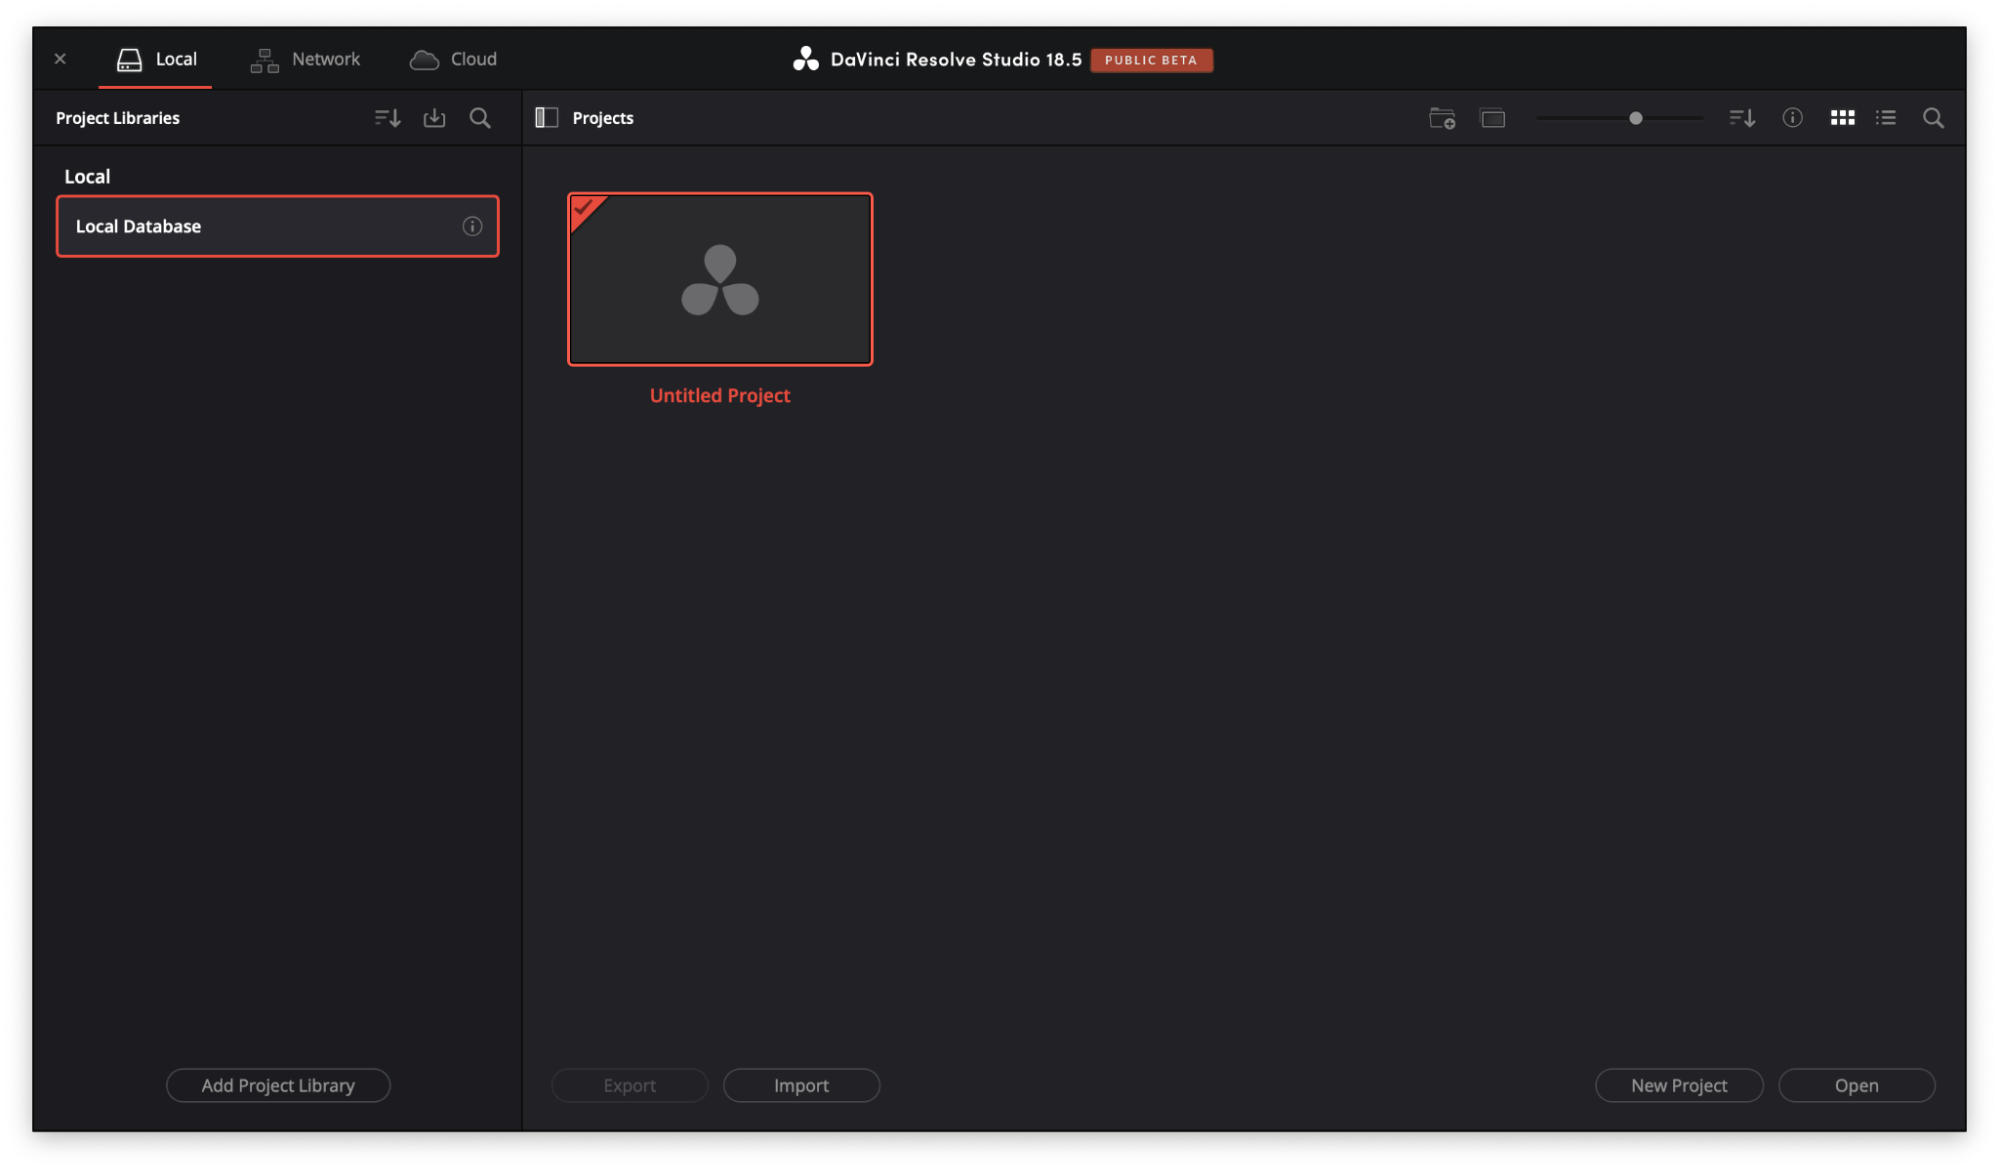Switch to the Cloud tab

(453, 59)
